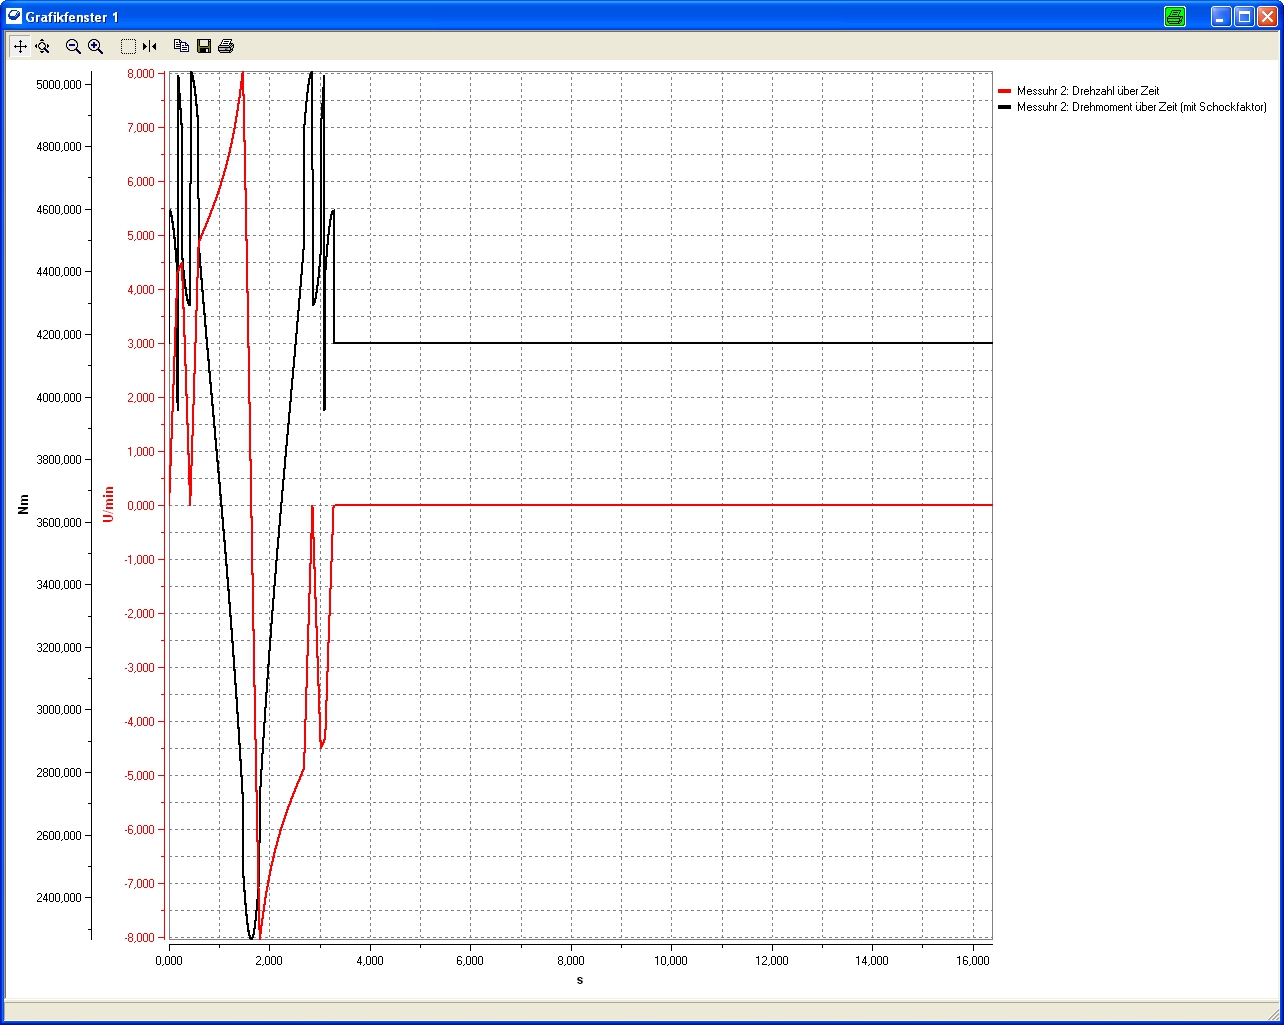Maximize the Grafikfenster 1 window
Image resolution: width=1284 pixels, height=1025 pixels.
coord(1244,16)
